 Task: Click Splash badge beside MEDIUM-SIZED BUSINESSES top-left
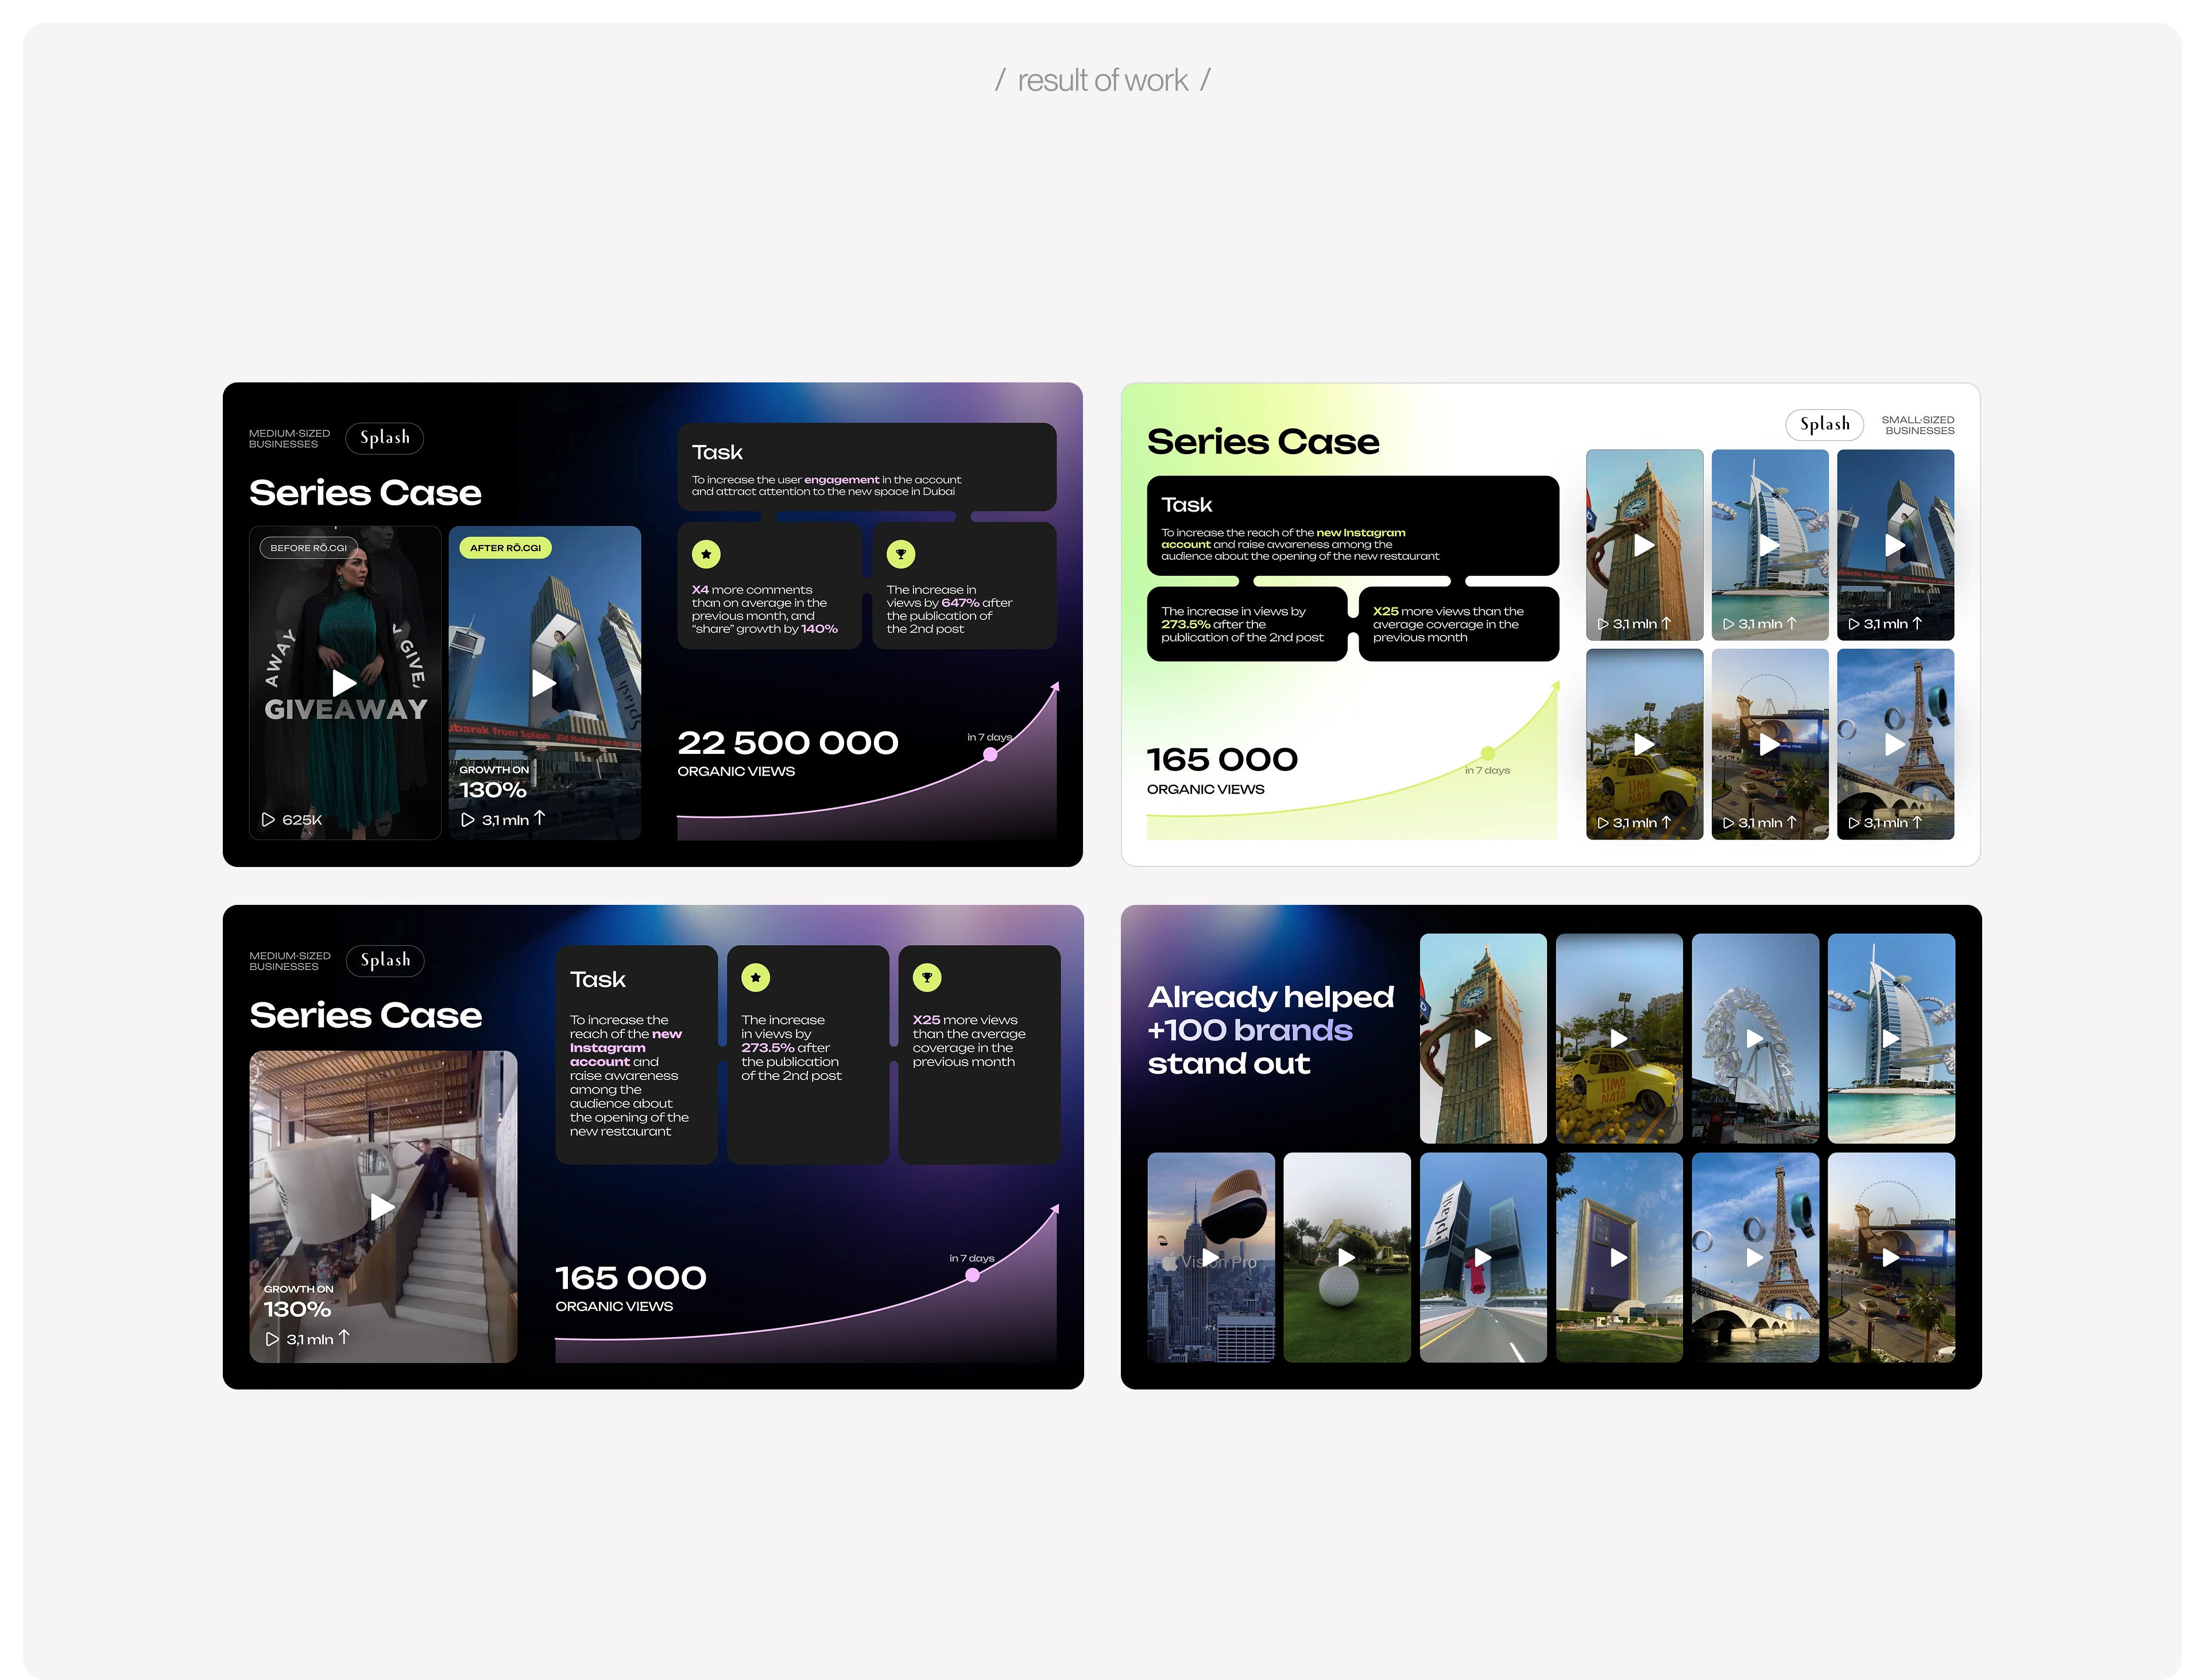(x=385, y=438)
